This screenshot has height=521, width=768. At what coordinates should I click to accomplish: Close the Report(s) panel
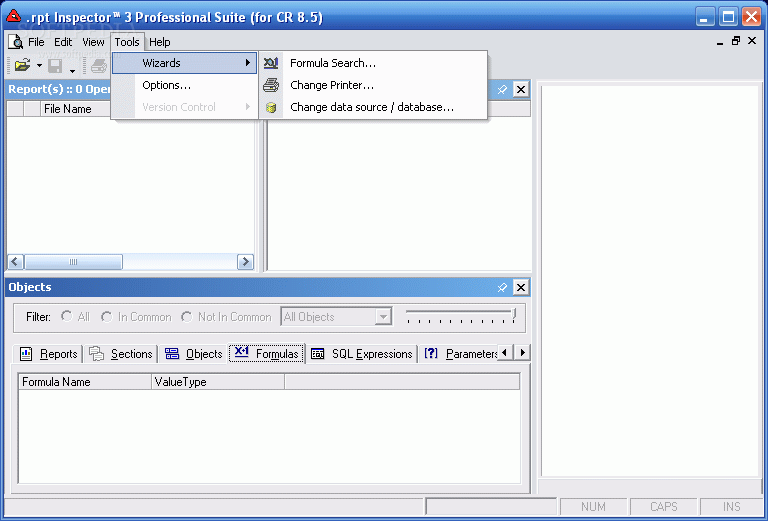coord(521,90)
